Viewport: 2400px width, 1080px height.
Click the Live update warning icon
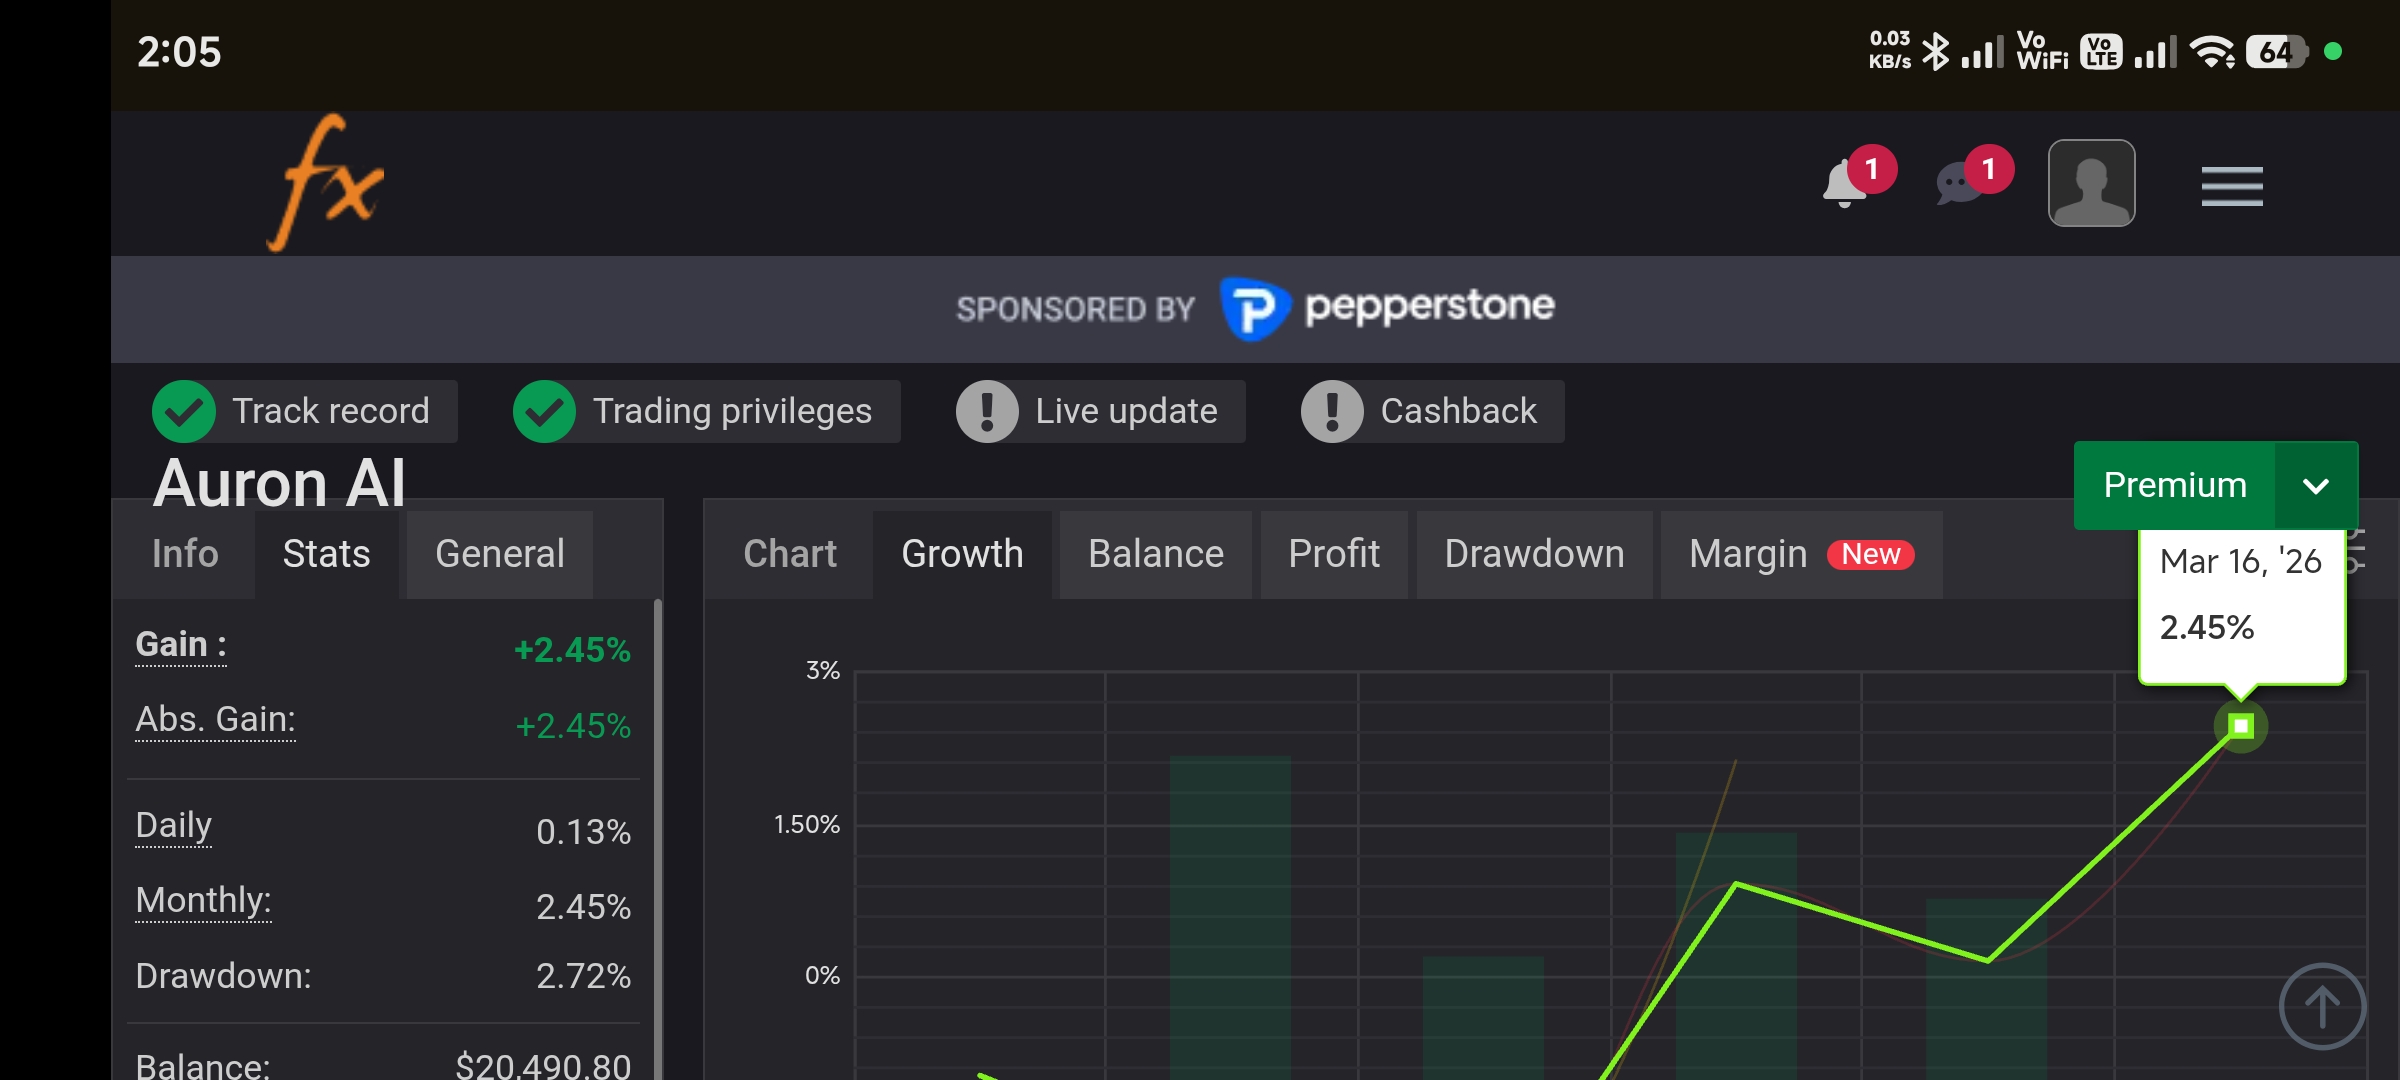987,411
